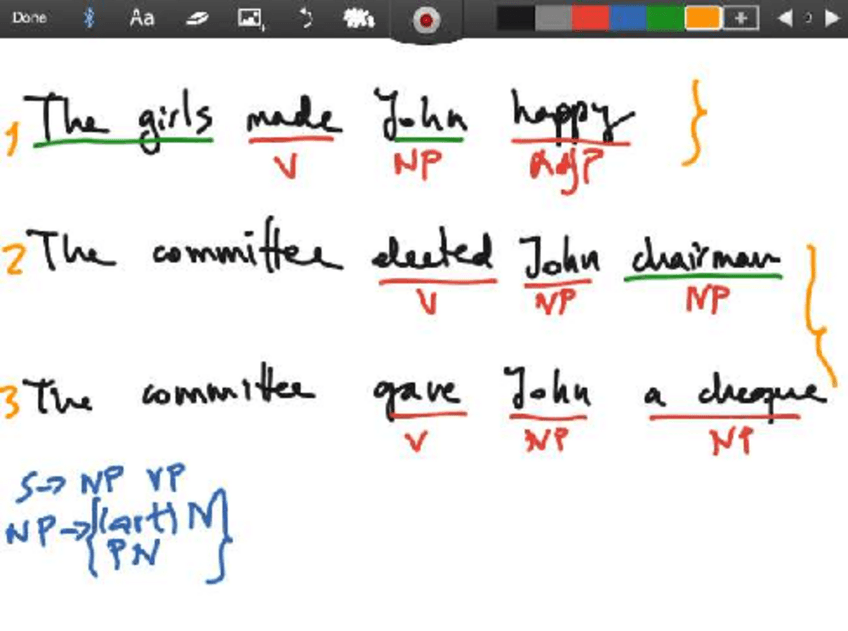Click the handwritten words 'The girls'
The width and height of the screenshot is (848, 631).
tap(118, 122)
